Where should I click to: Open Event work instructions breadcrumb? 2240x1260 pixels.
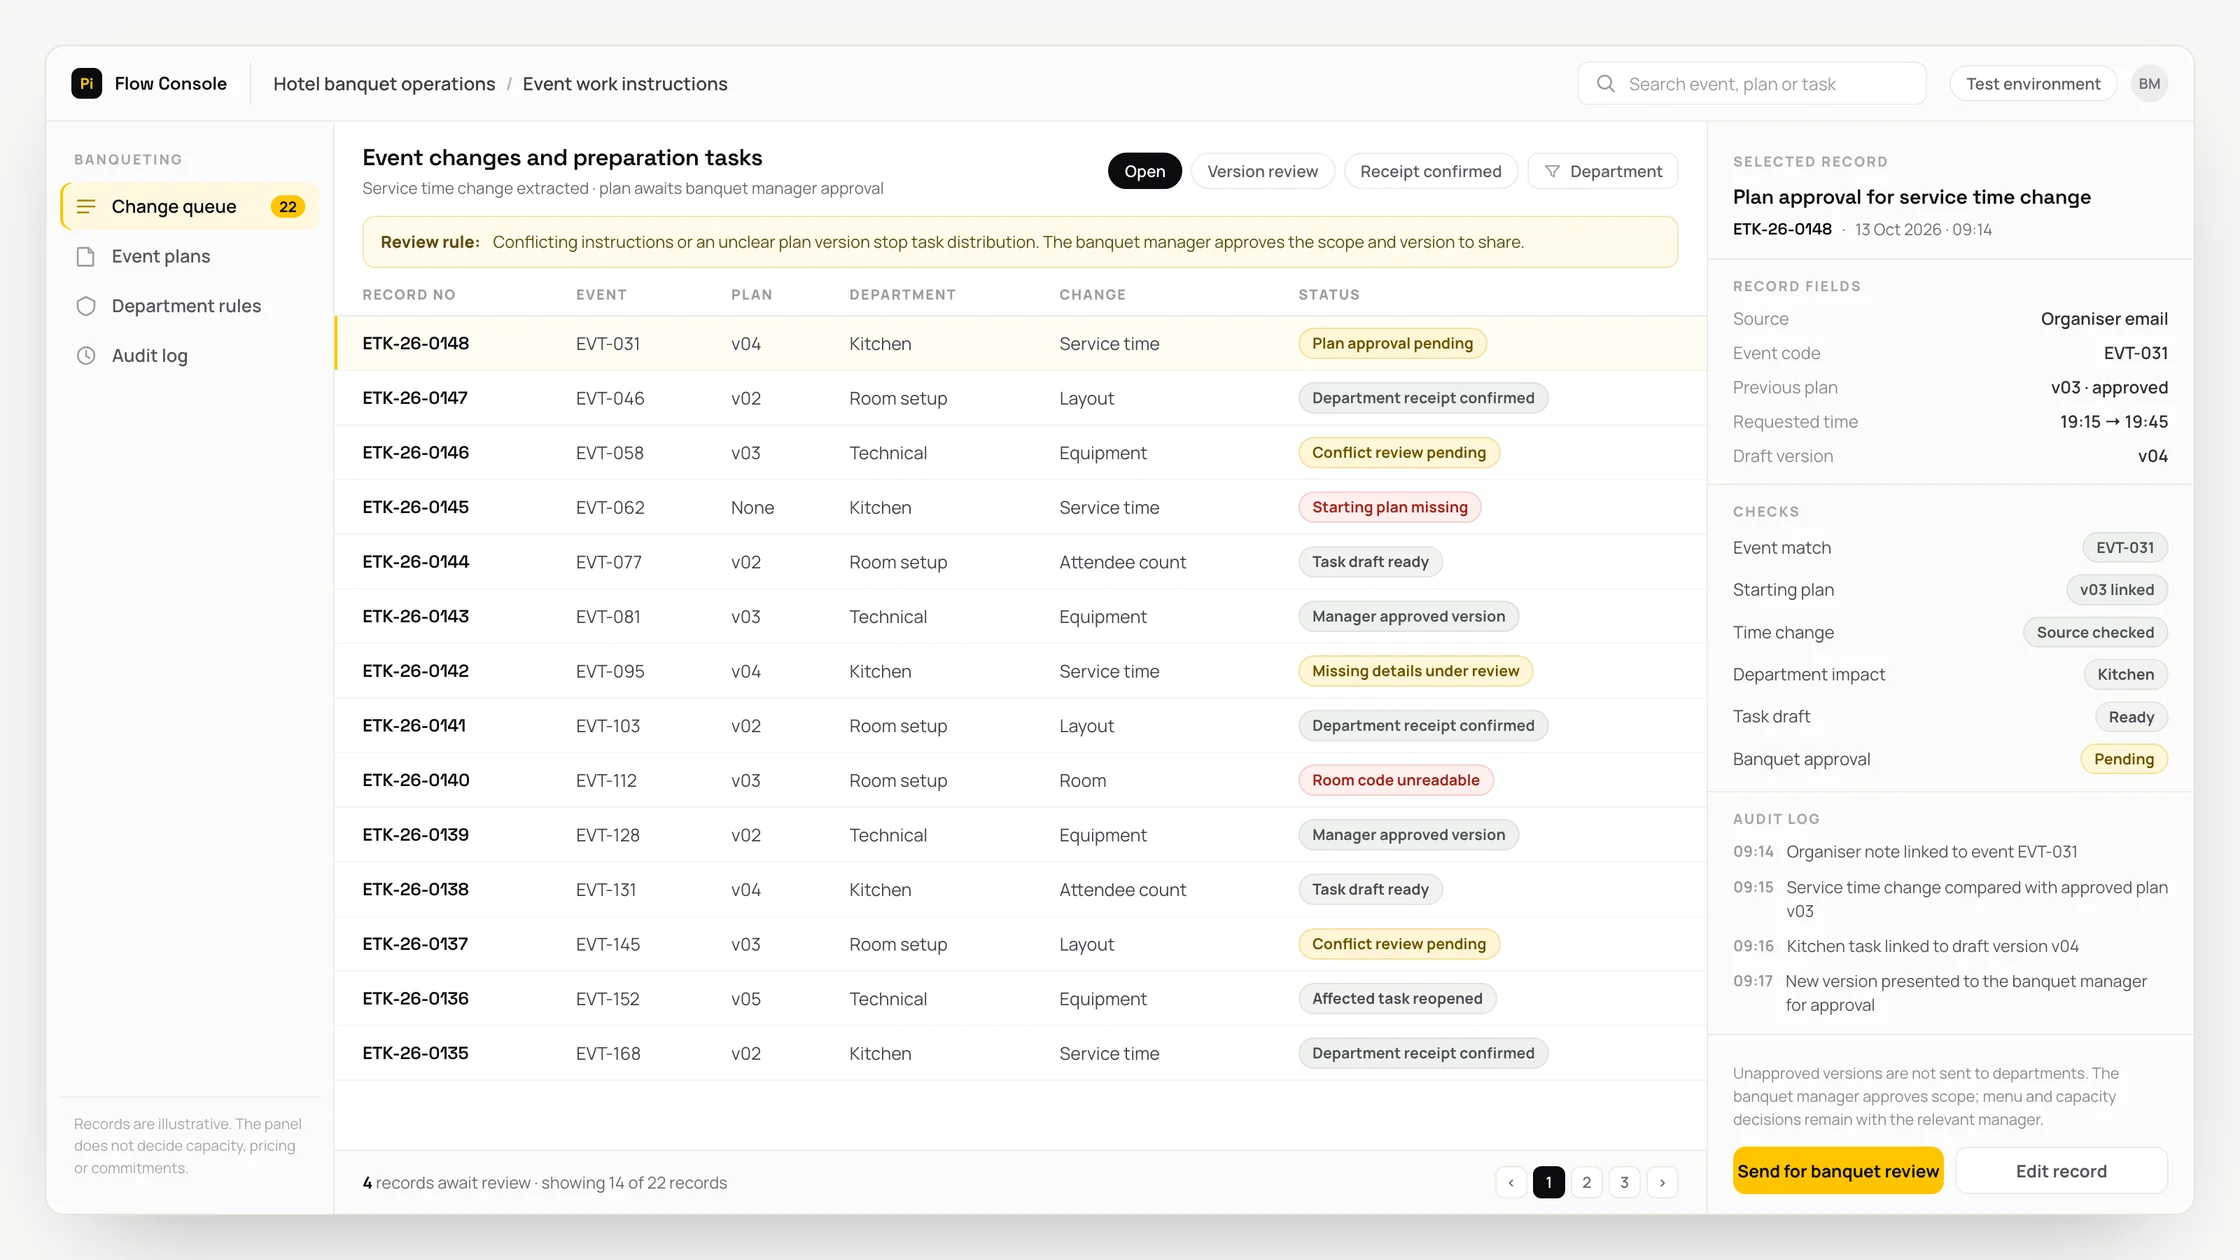click(625, 84)
